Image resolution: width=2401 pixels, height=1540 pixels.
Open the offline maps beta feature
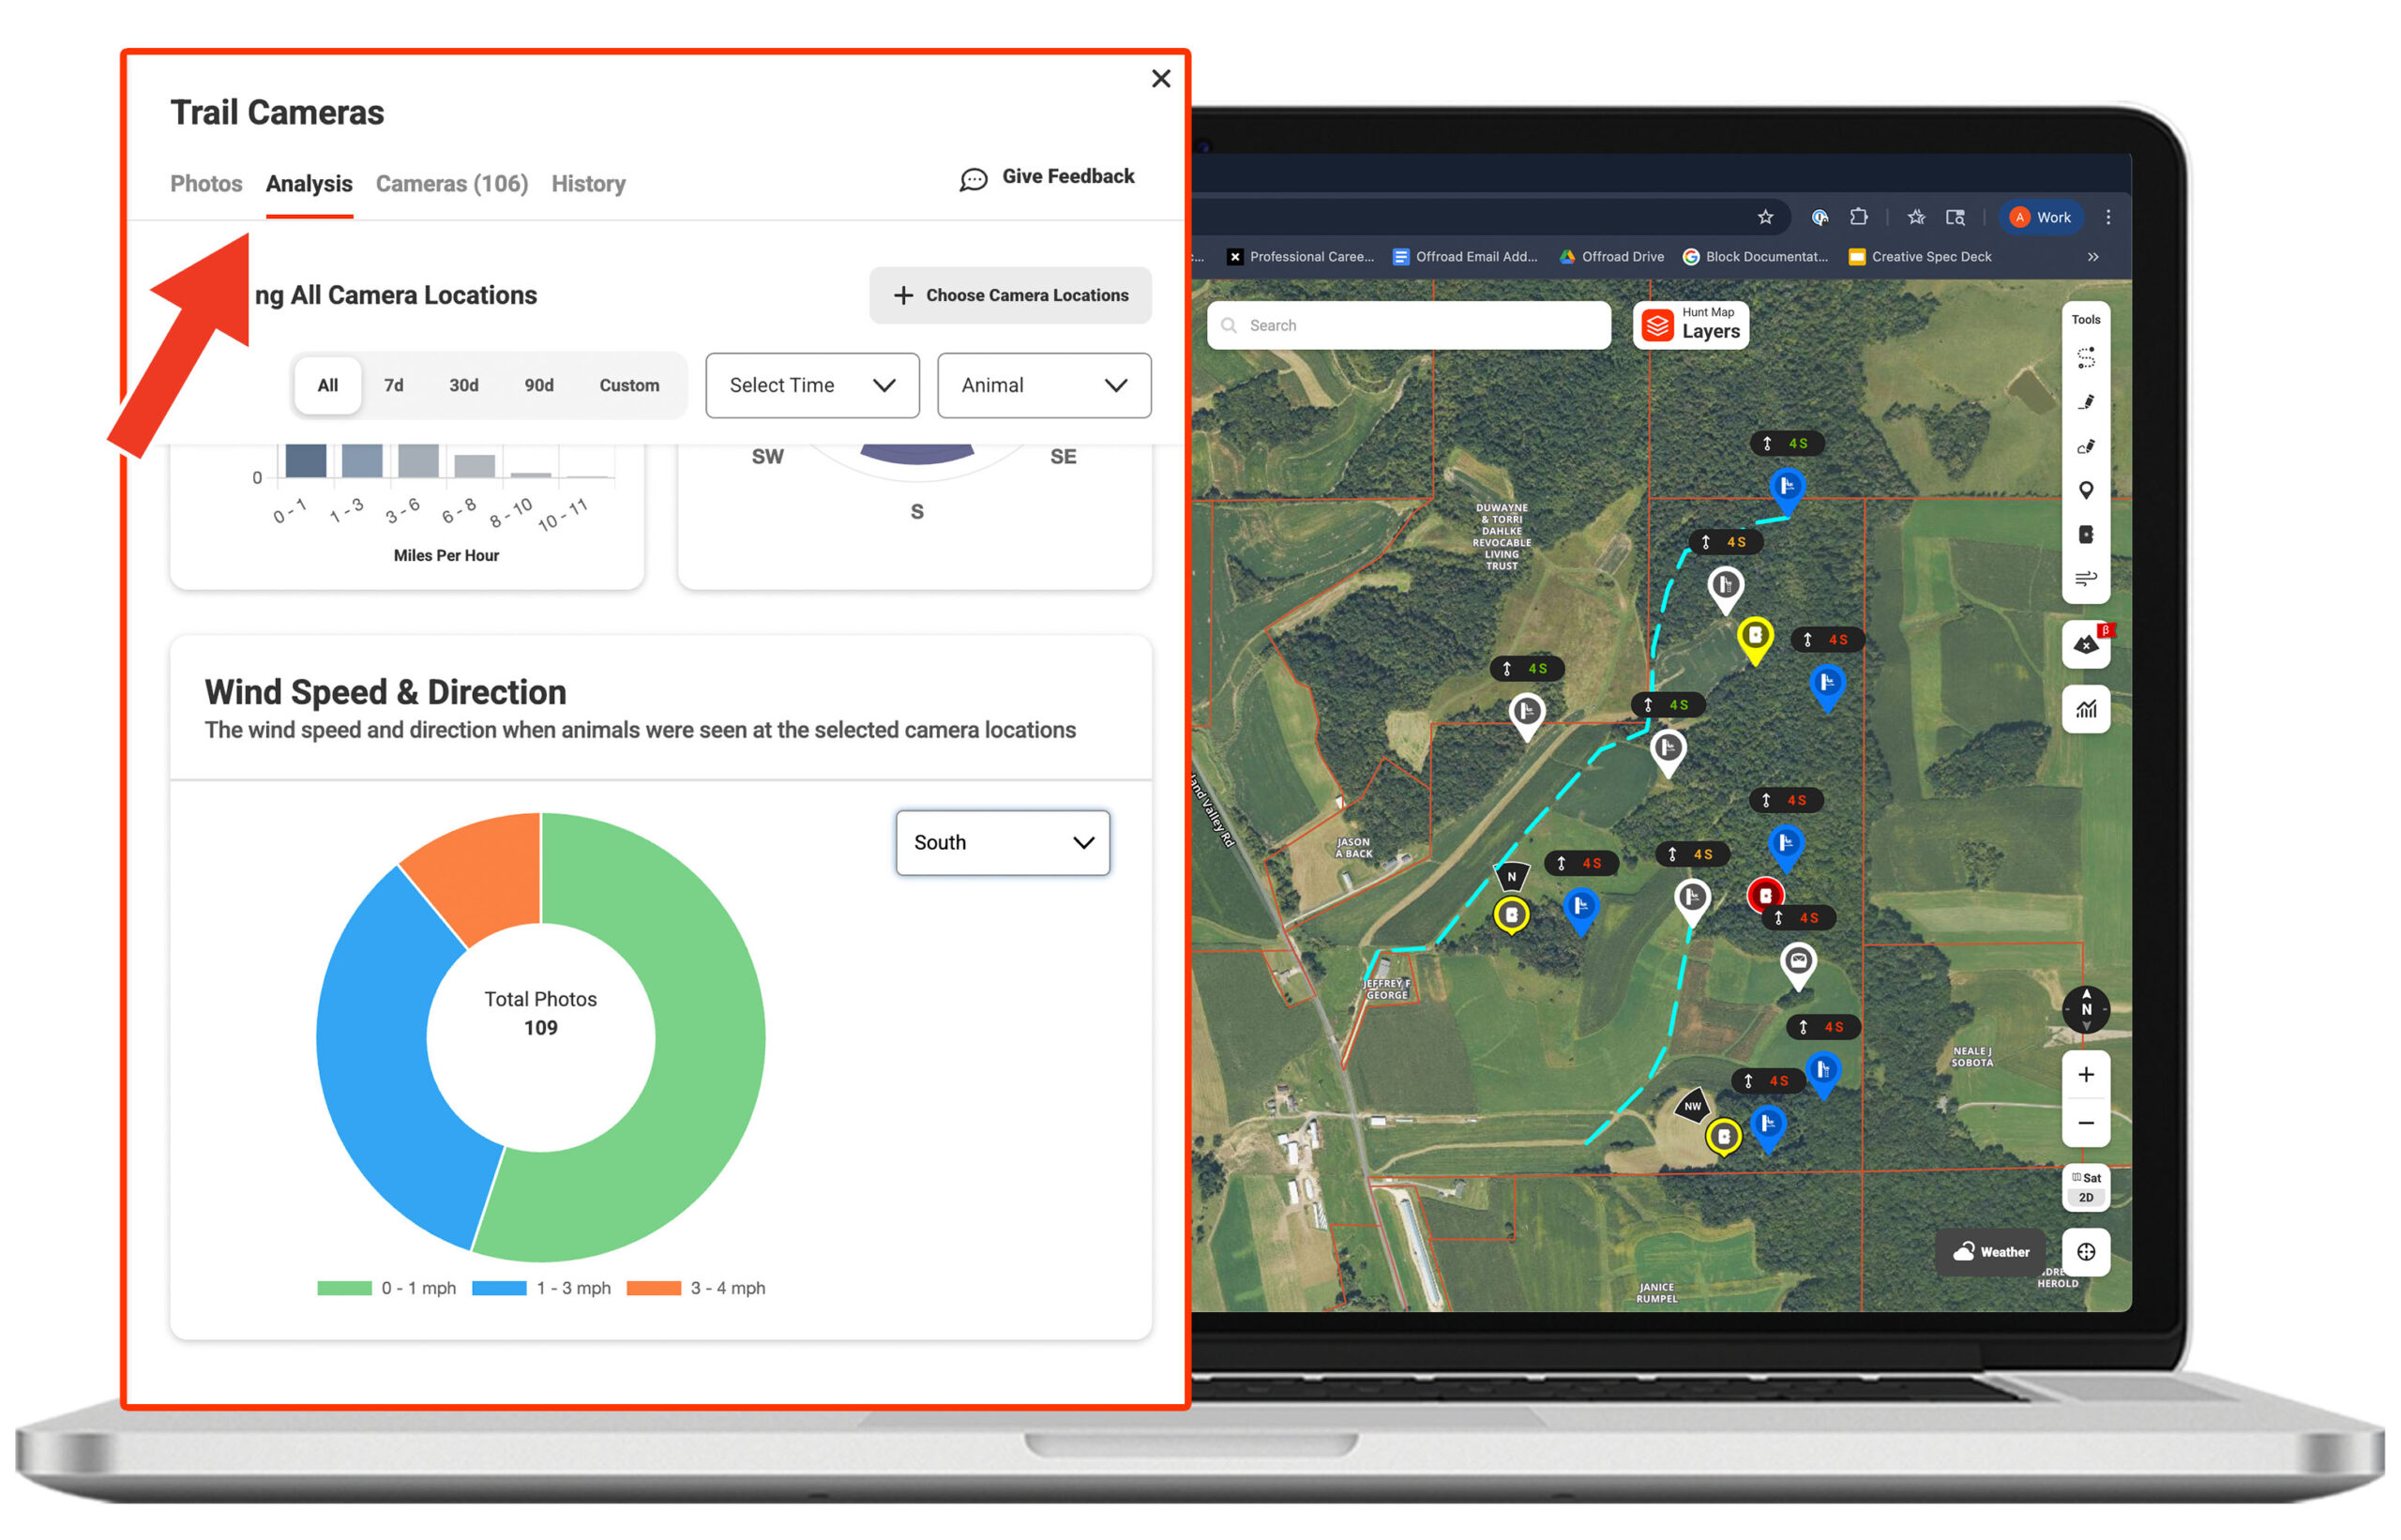click(x=2086, y=645)
